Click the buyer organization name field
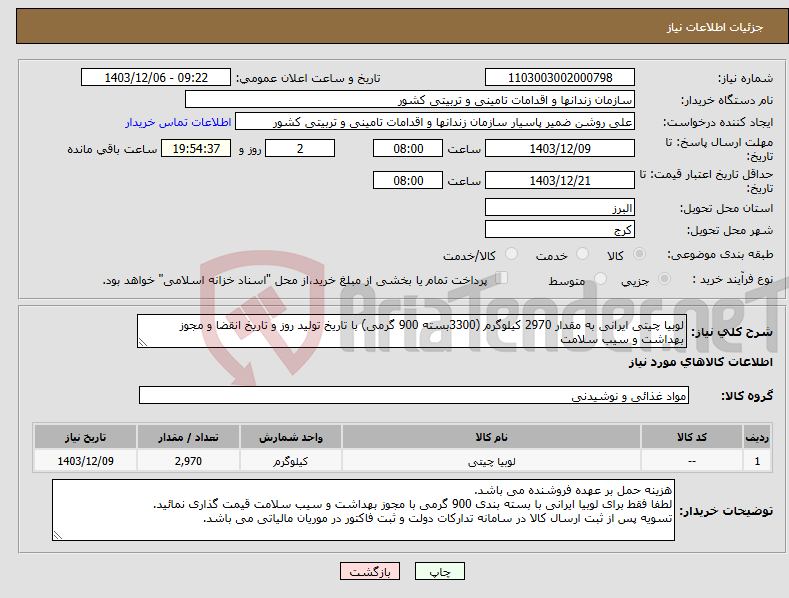Screen dimensions: 789x598 pos(410,100)
